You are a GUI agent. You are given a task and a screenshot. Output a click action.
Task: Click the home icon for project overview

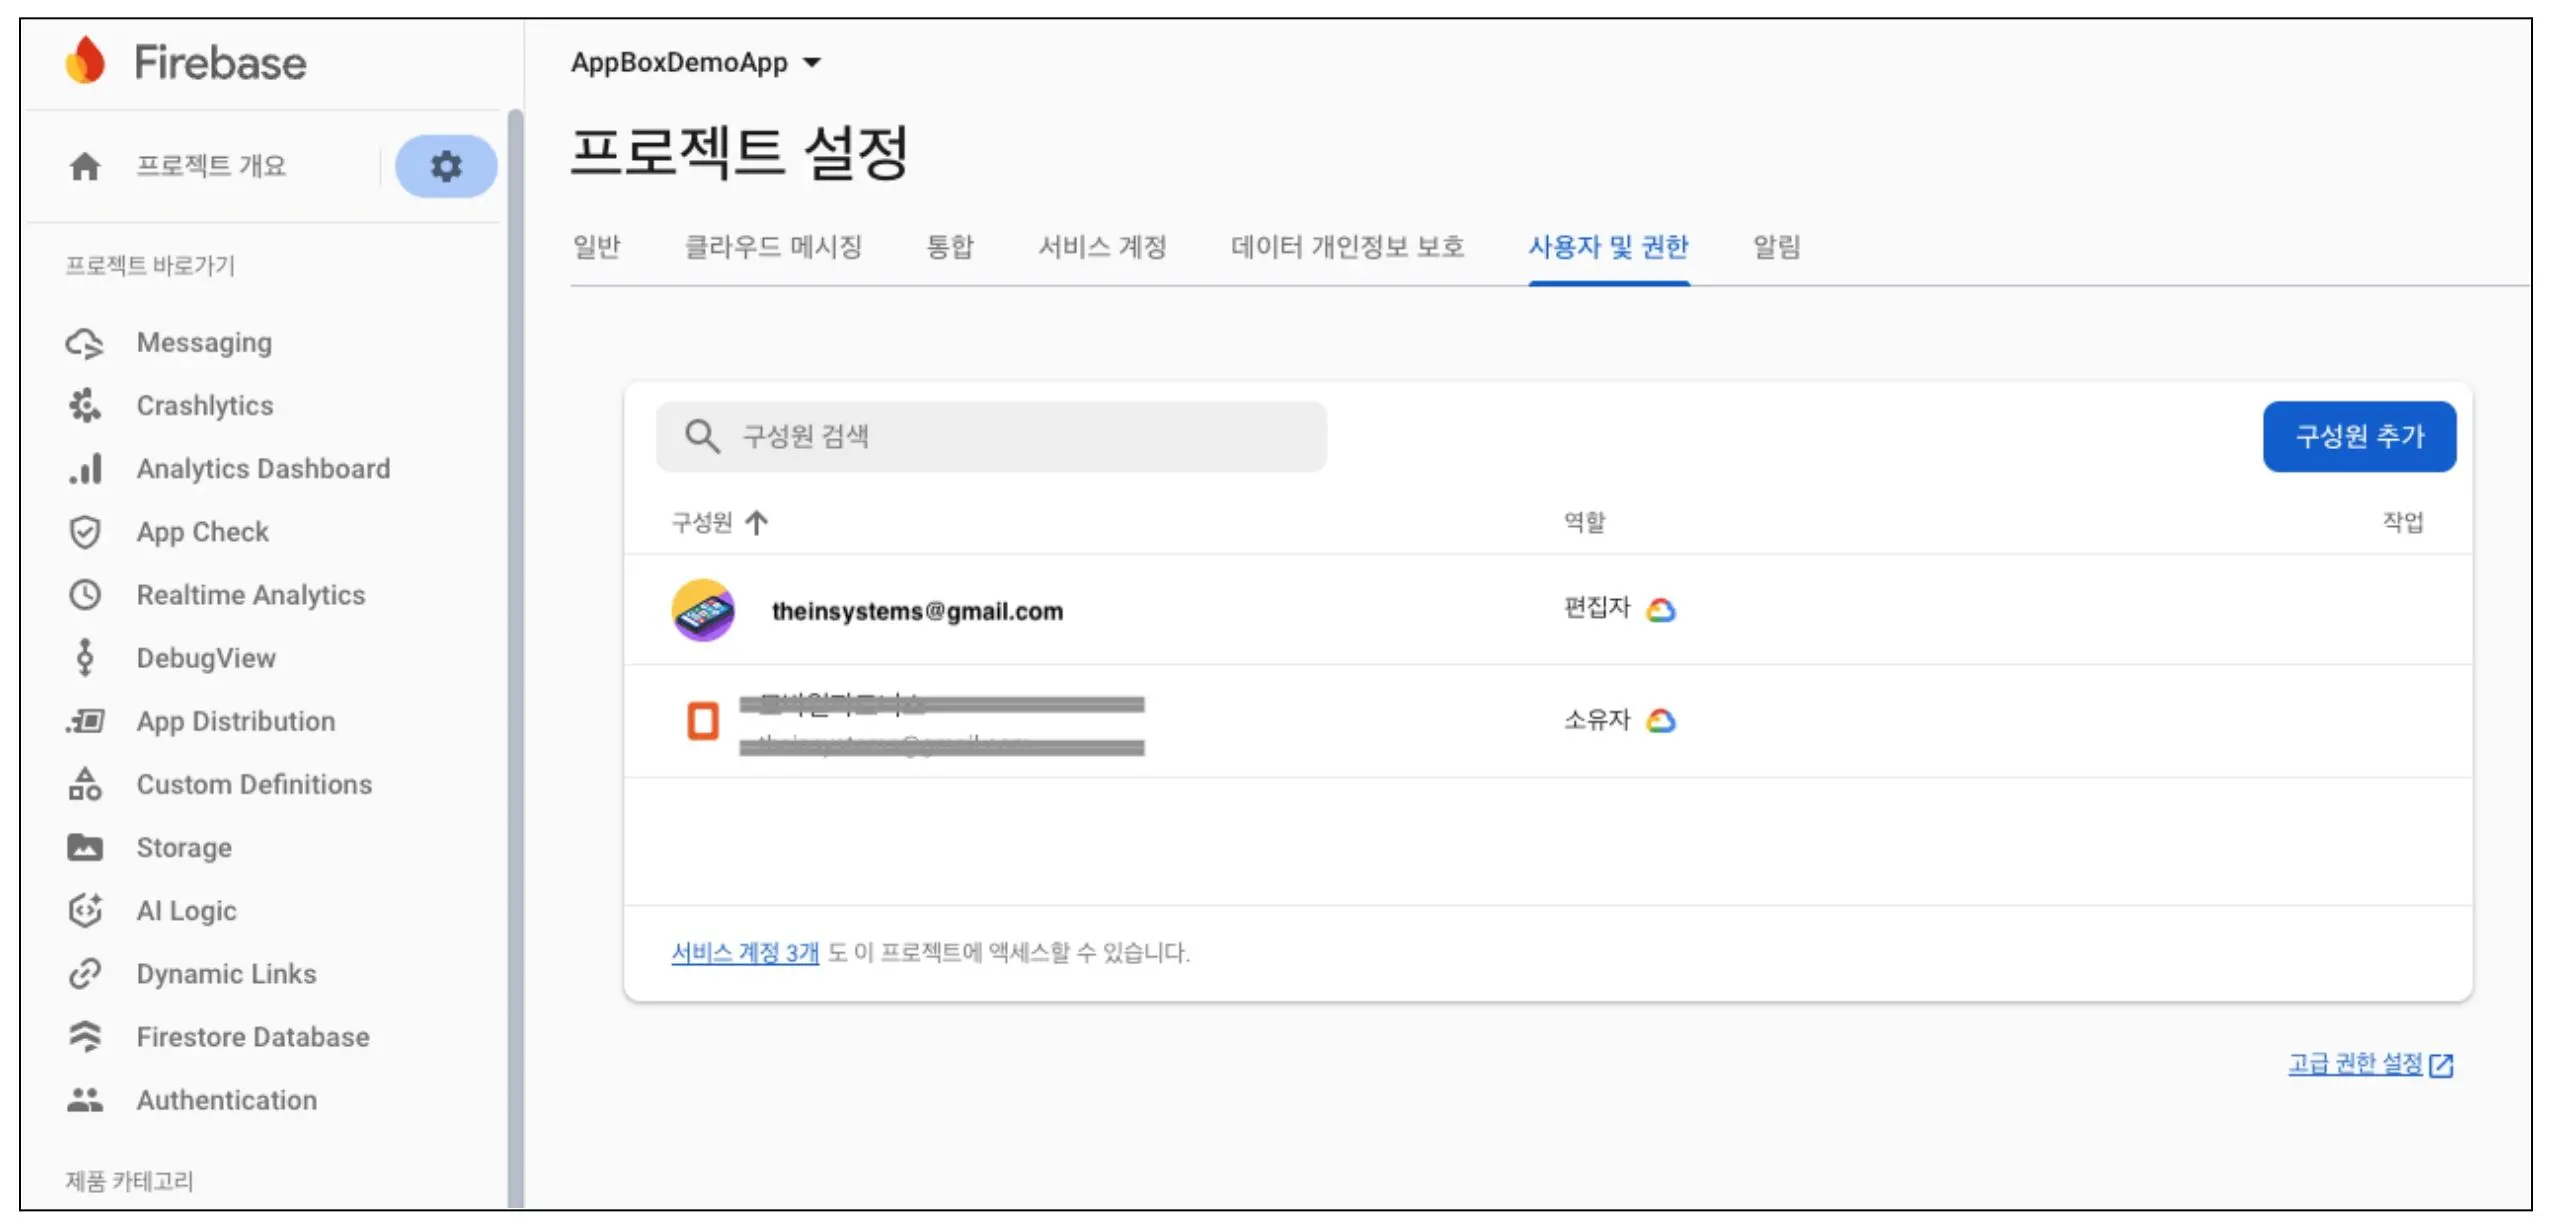click(x=85, y=166)
